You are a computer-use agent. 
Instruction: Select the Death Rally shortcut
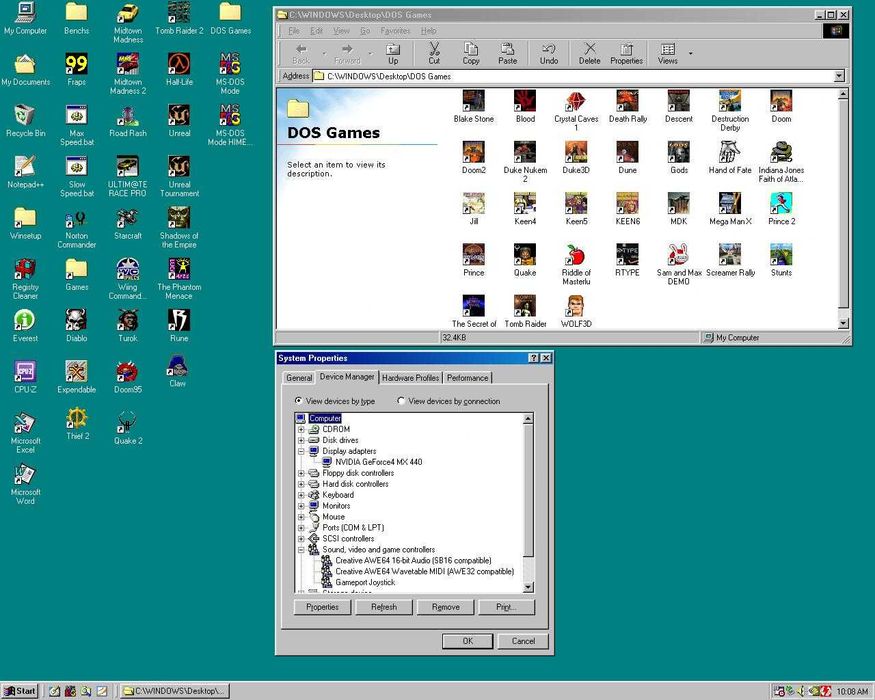[x=627, y=106]
